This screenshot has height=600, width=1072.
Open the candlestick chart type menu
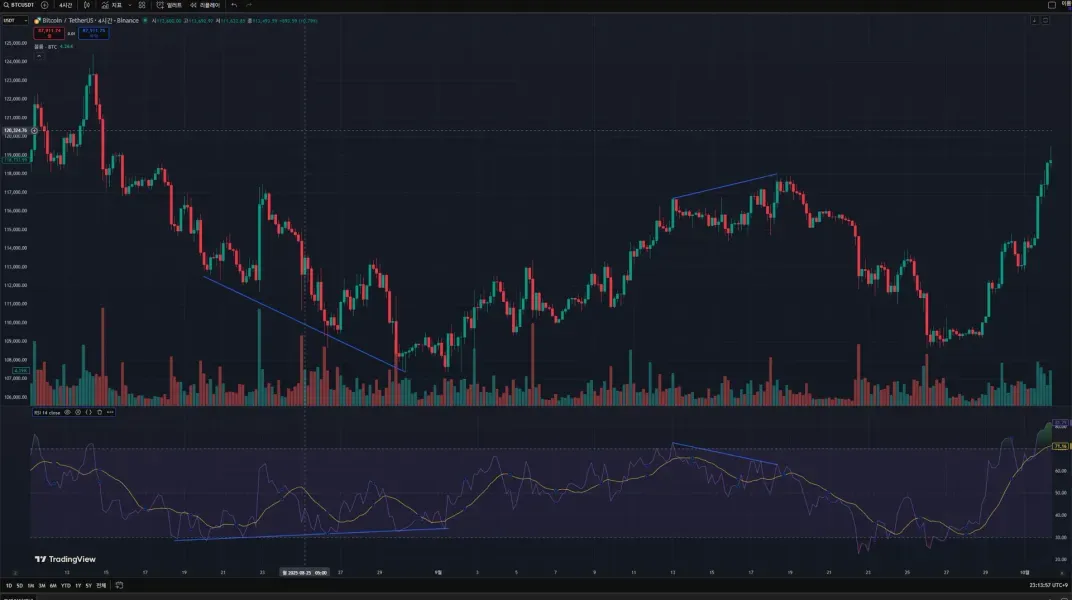pos(87,5)
